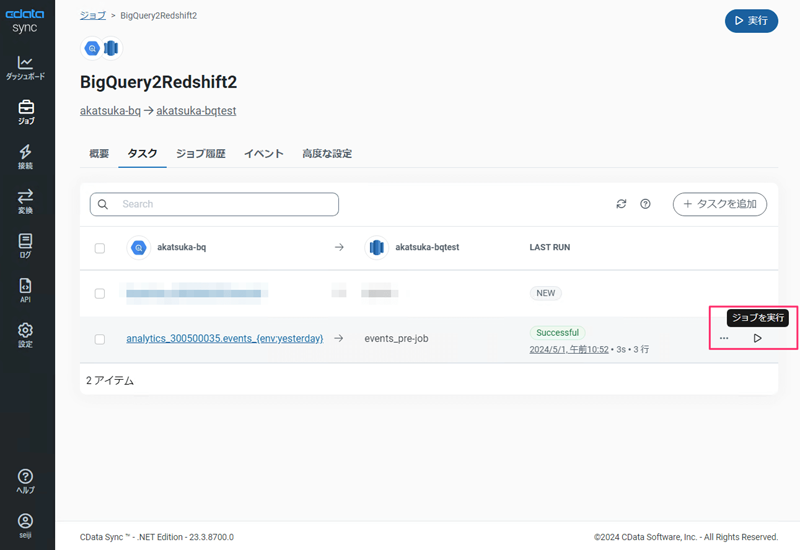Click the Redshift icon beside akatsuka-bqtest header
The image size is (800, 550).
[377, 247]
